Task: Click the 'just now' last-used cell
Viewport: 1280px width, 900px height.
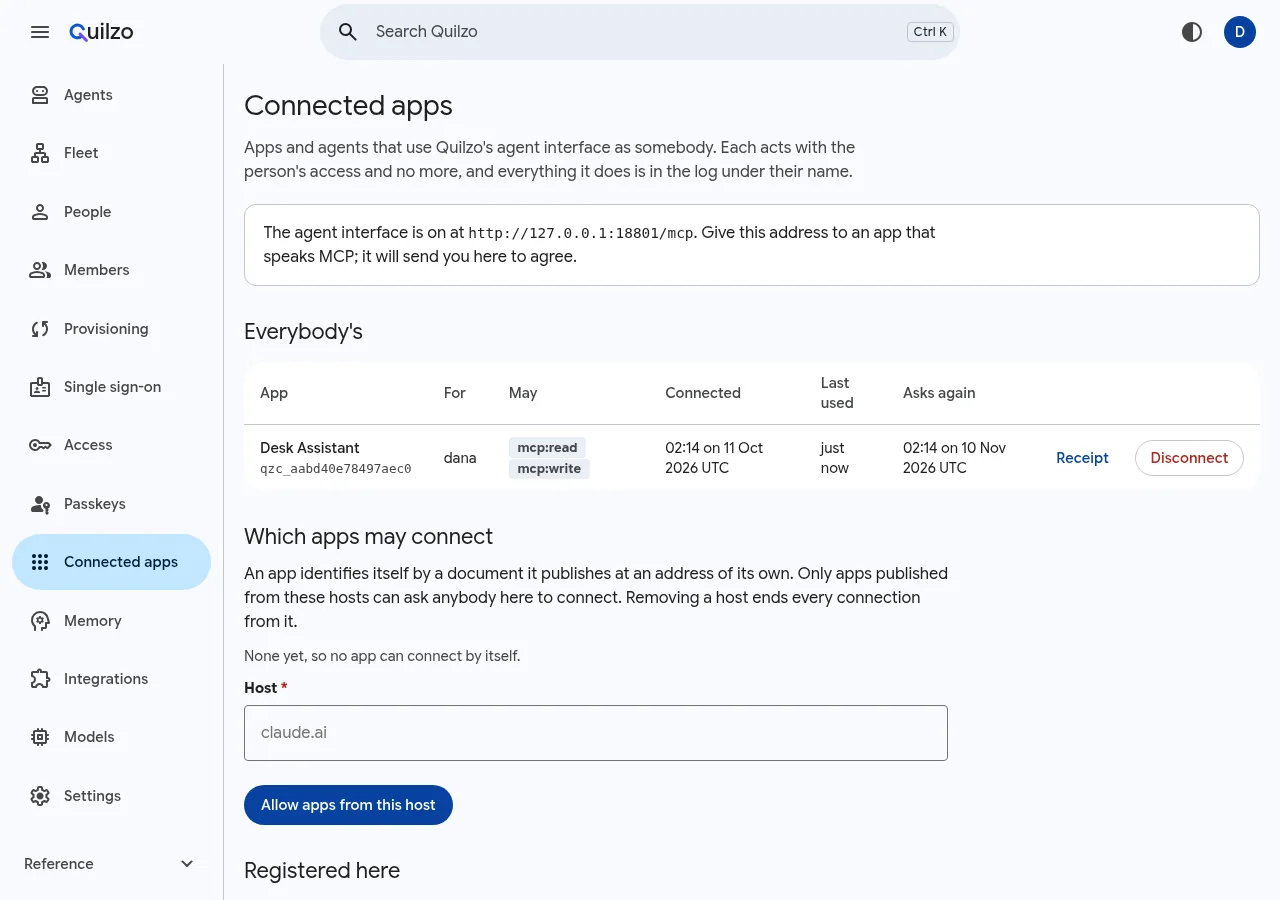Action: 835,458
